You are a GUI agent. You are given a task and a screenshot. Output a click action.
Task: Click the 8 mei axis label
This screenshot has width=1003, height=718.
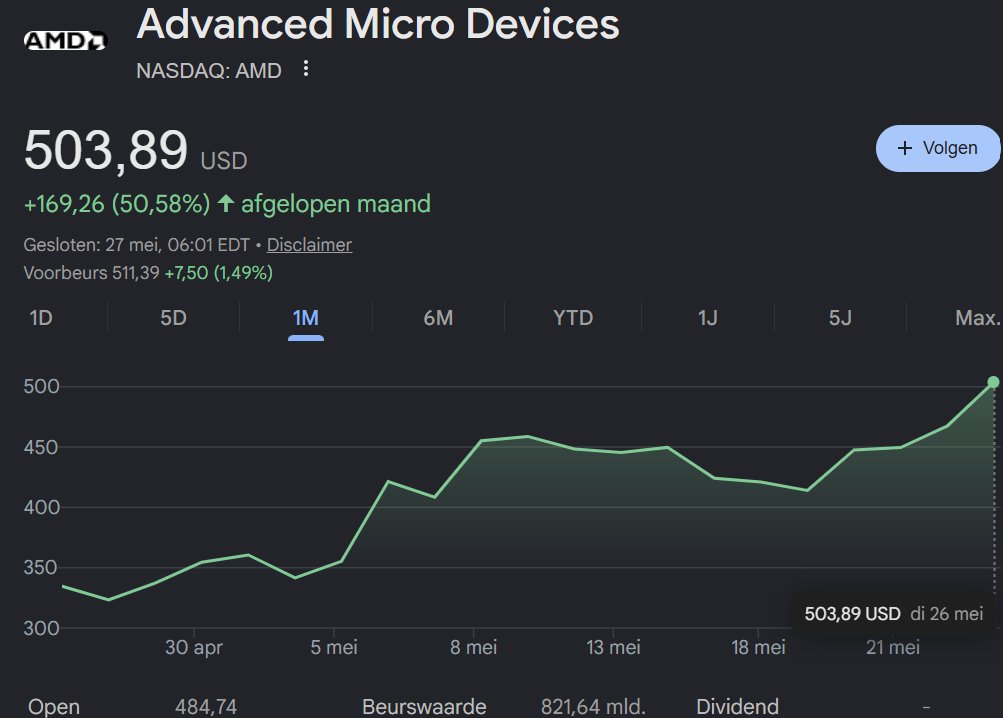473,647
